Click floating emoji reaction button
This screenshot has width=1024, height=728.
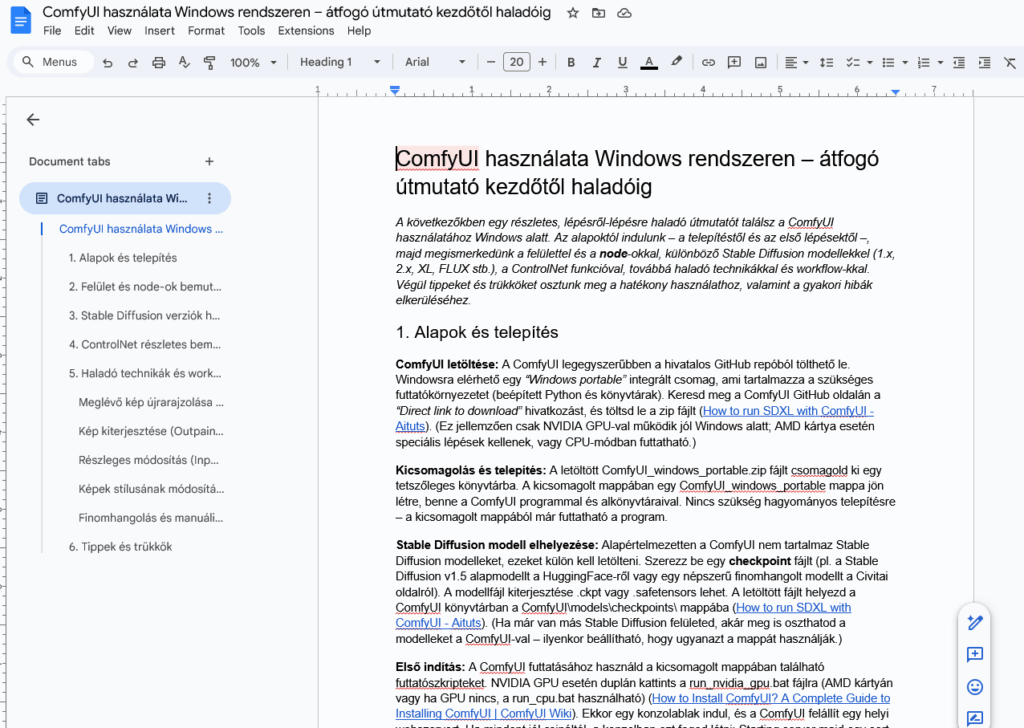(x=974, y=686)
